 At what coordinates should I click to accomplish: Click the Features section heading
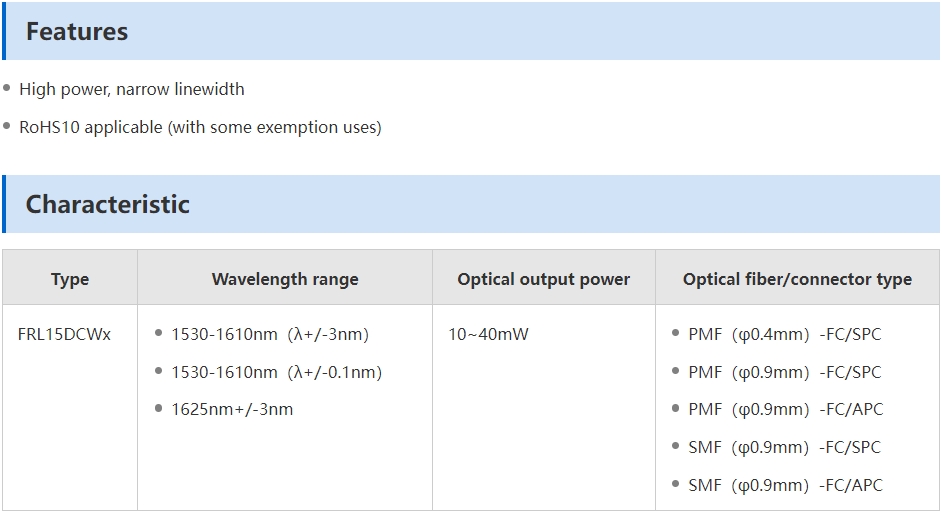(77, 31)
